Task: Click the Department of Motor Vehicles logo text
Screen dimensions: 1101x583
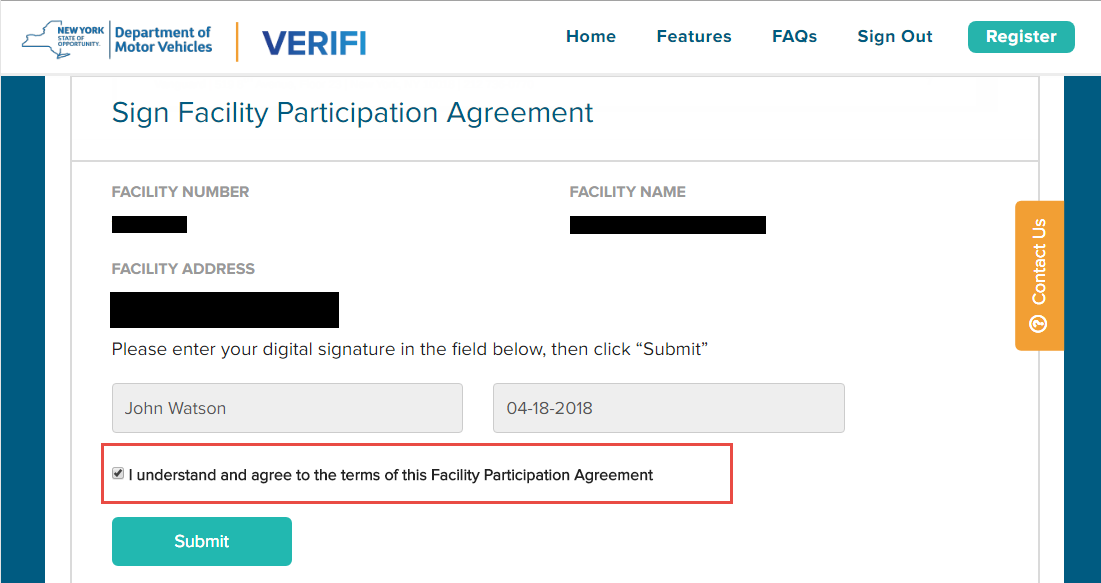Action: tap(163, 40)
